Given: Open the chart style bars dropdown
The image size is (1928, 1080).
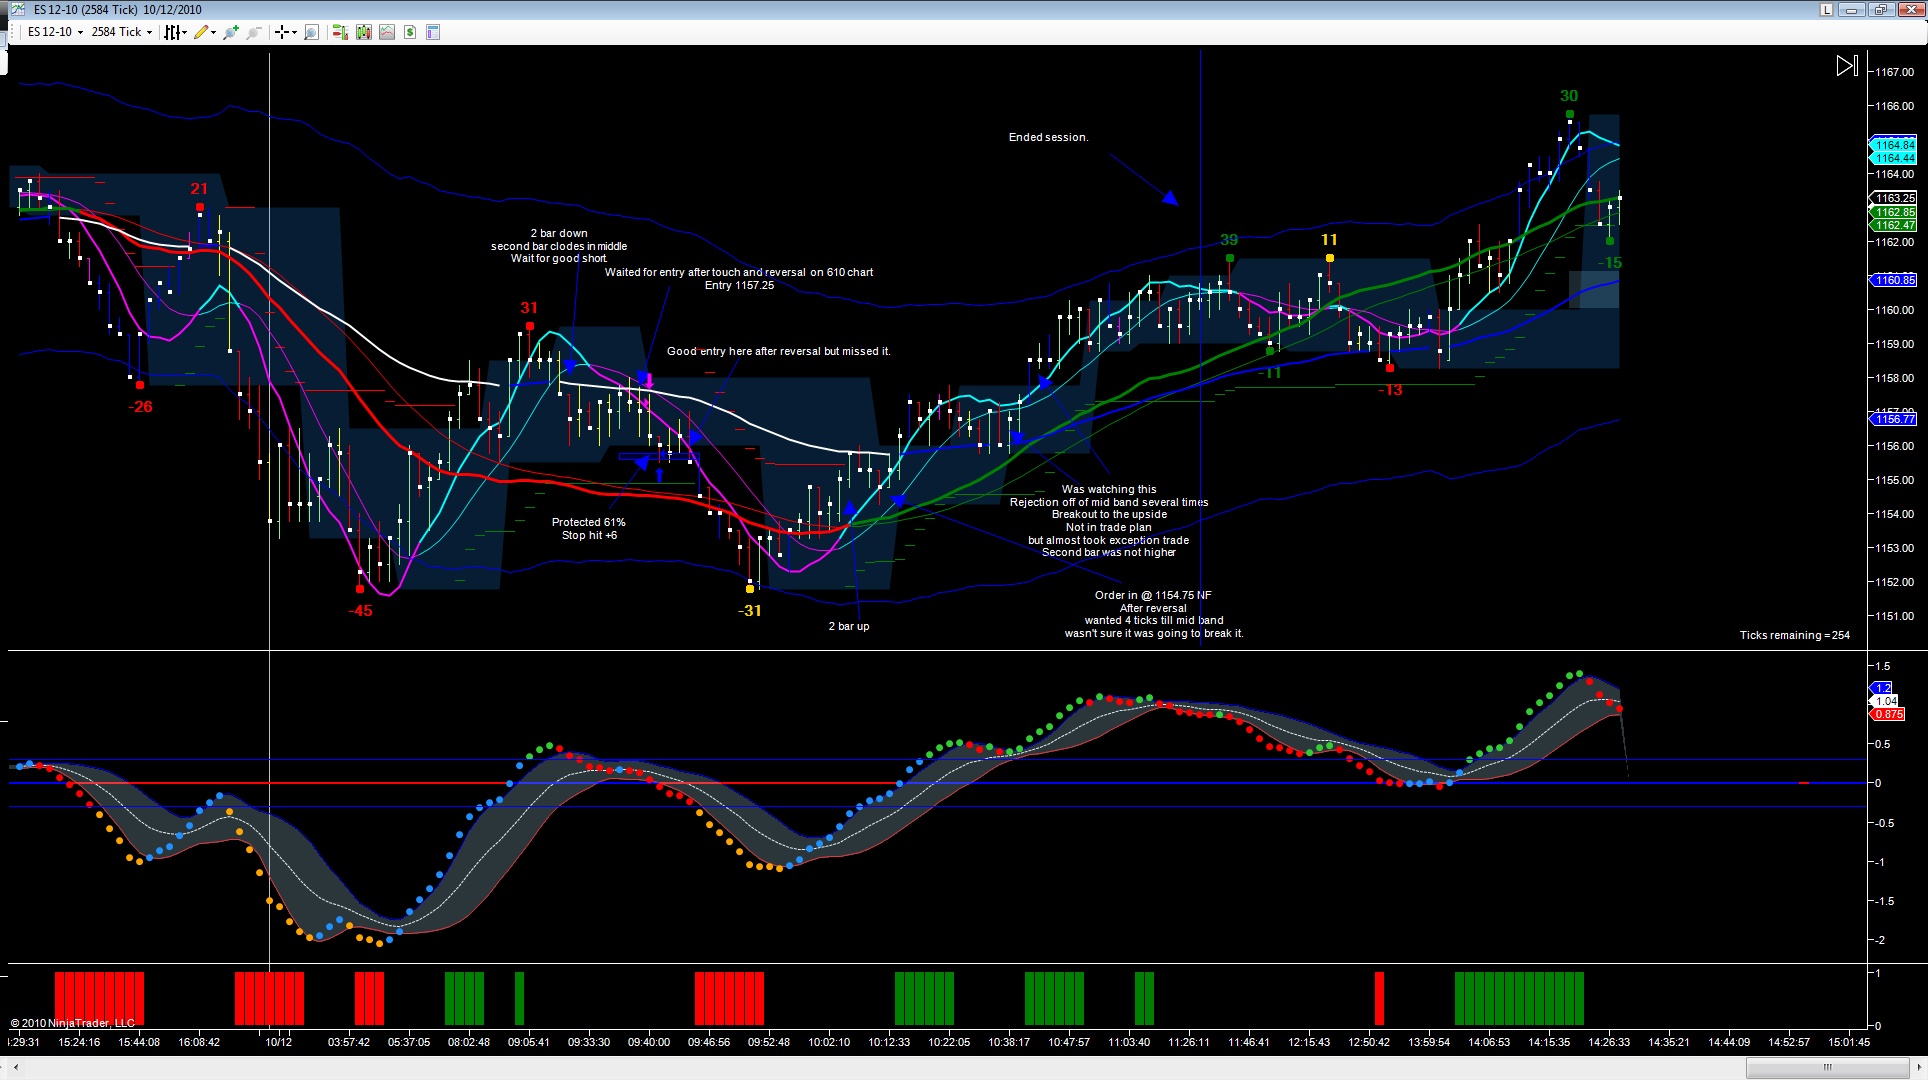Looking at the screenshot, I should [176, 32].
